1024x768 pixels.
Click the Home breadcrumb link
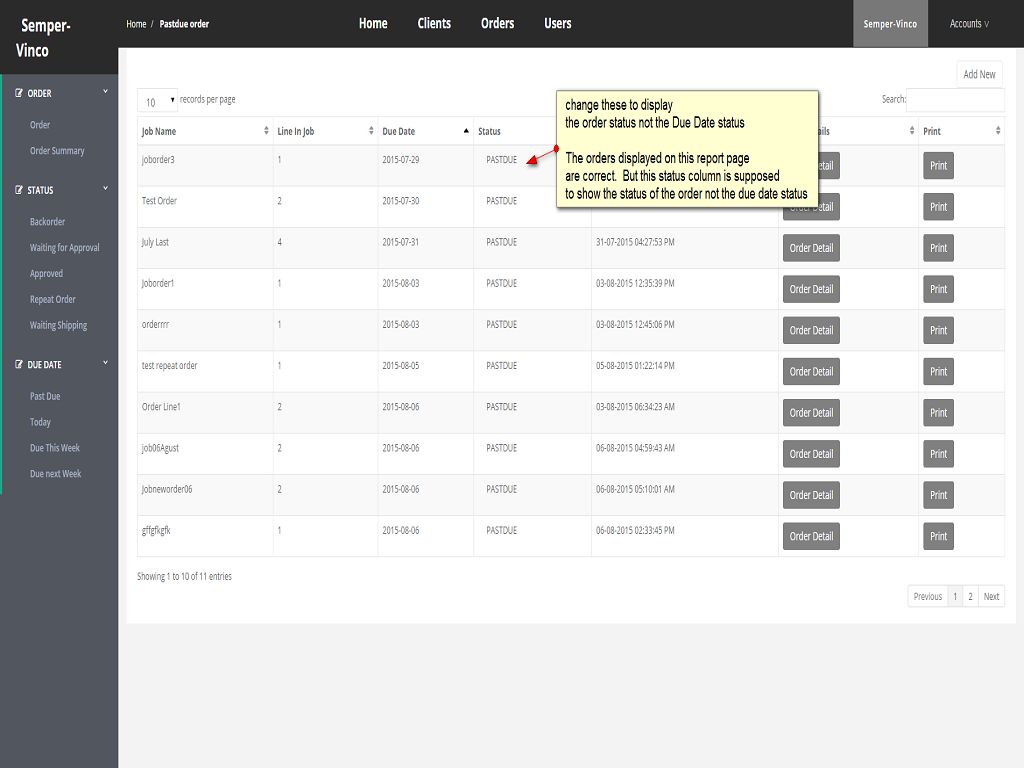point(136,24)
